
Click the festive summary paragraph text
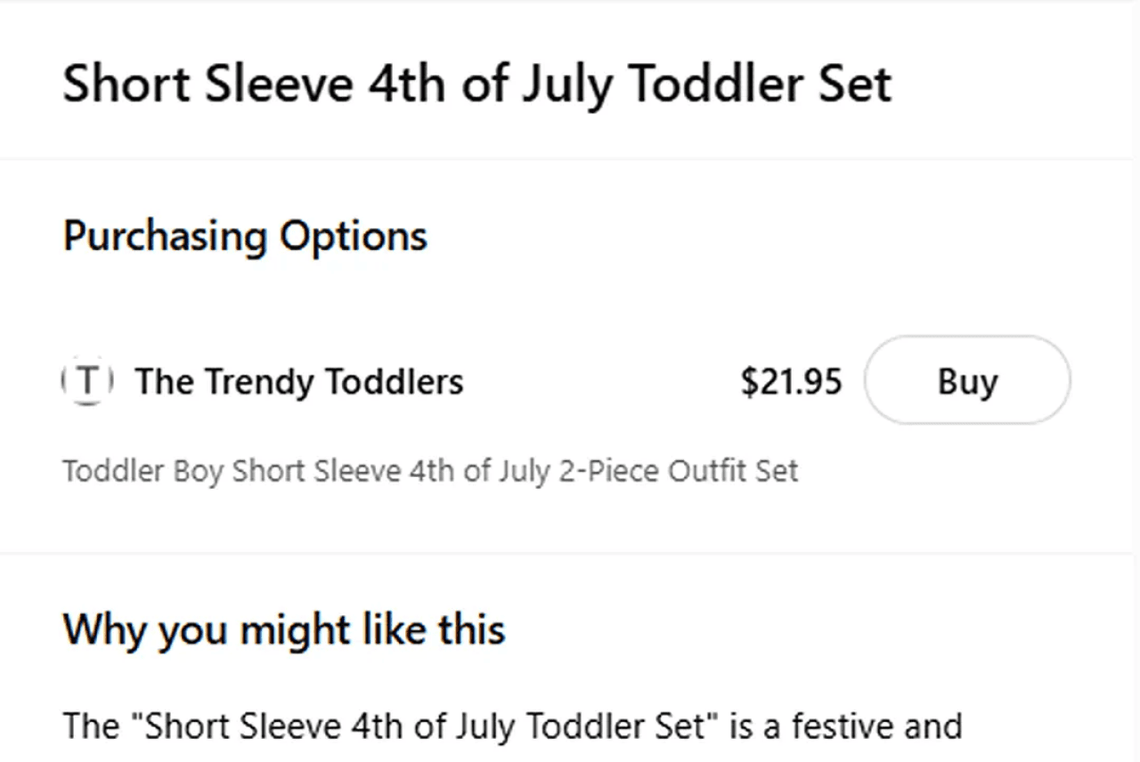point(512,725)
